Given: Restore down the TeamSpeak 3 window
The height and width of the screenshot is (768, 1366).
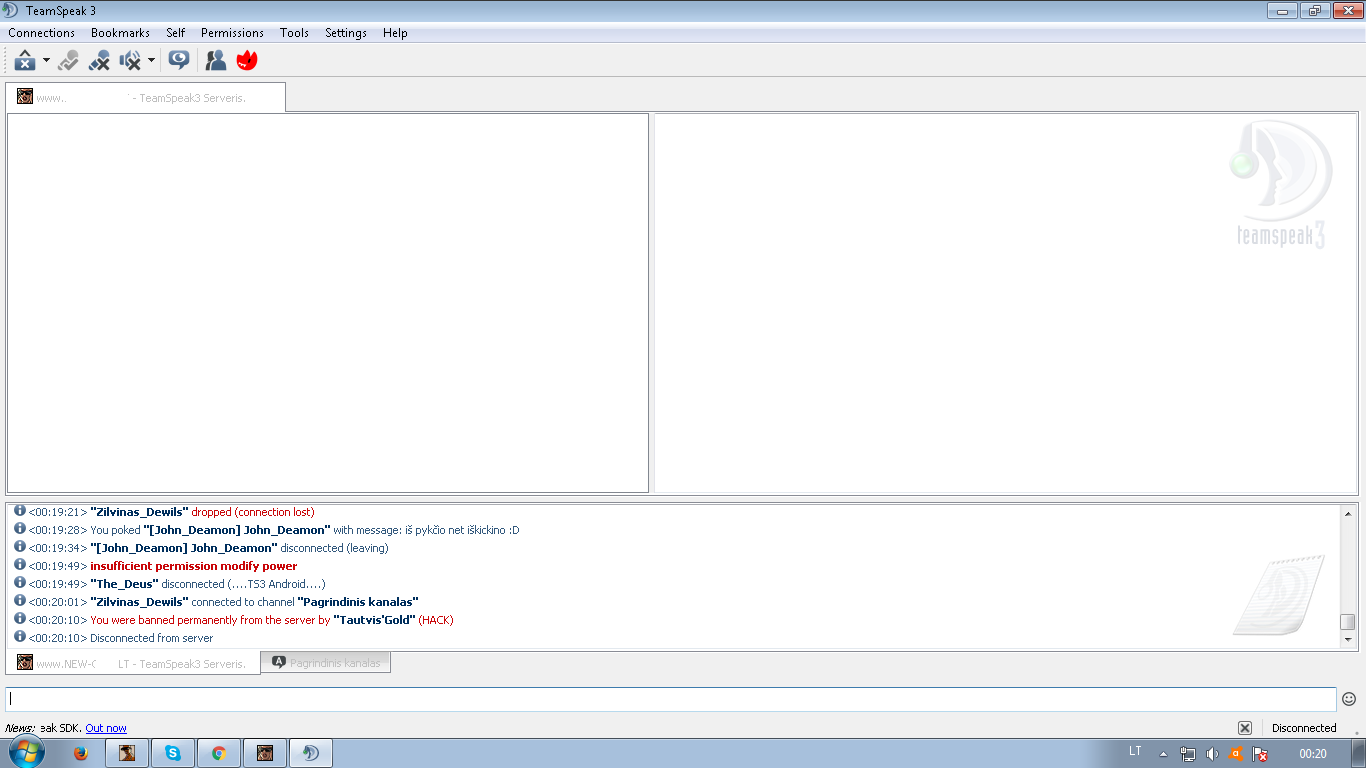Looking at the screenshot, I should point(1313,11).
